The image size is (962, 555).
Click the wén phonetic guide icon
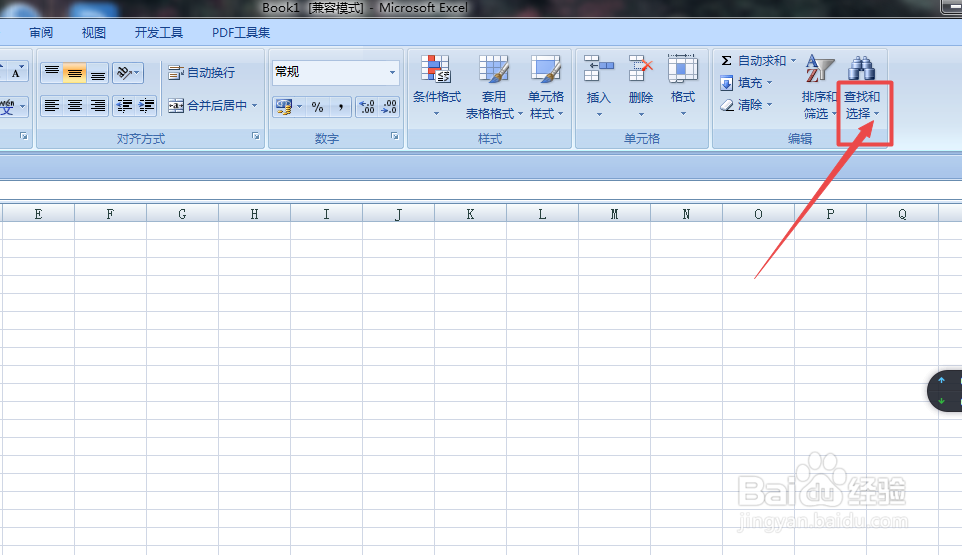coord(7,107)
